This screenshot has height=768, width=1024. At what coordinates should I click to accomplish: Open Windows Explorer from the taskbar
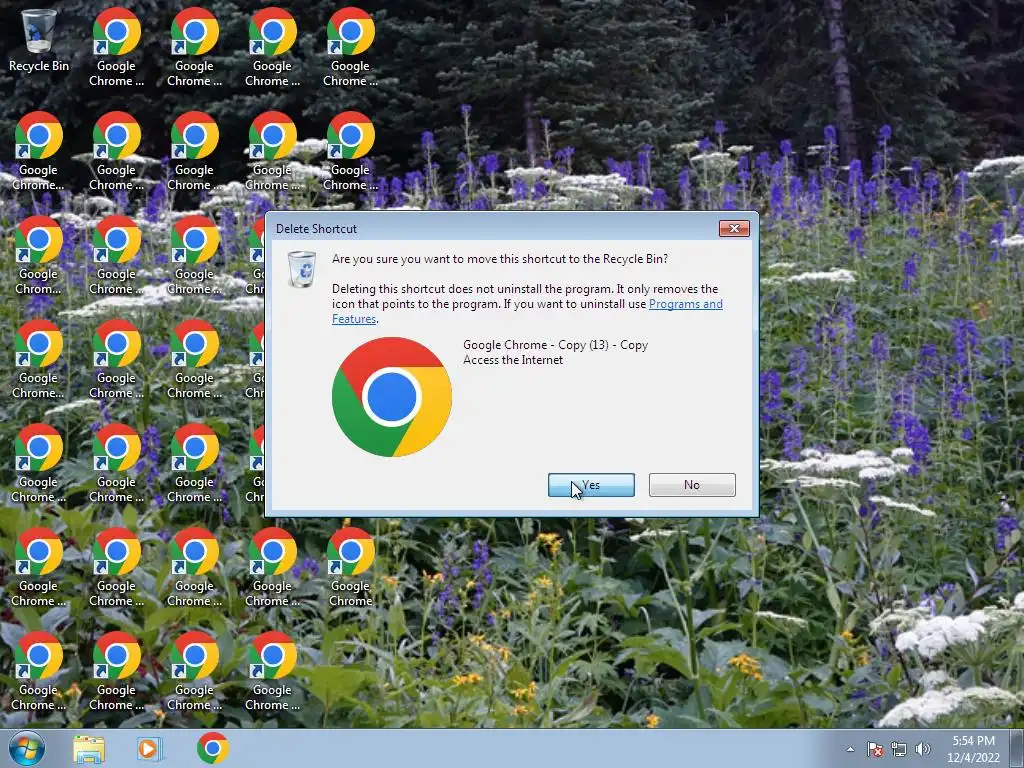click(89, 748)
